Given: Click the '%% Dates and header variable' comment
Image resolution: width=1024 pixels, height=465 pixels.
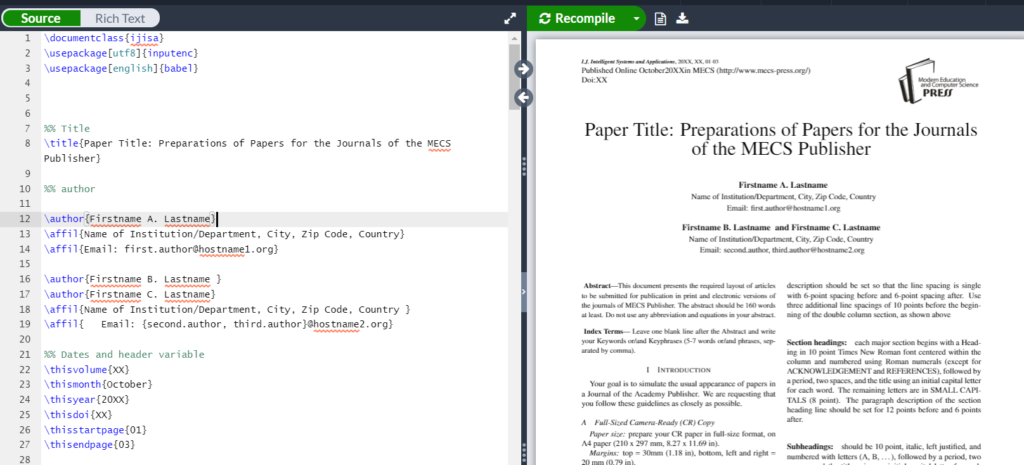Looking at the screenshot, I should (124, 354).
